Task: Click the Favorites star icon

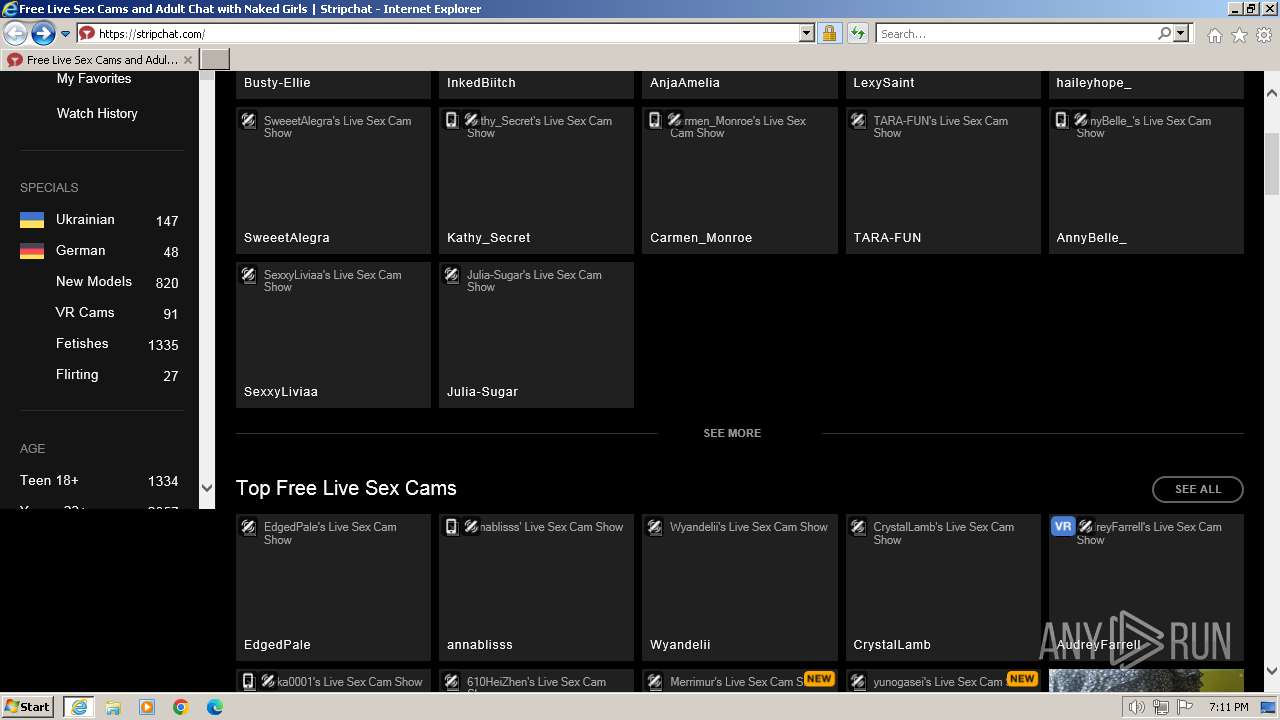Action: tap(1239, 35)
